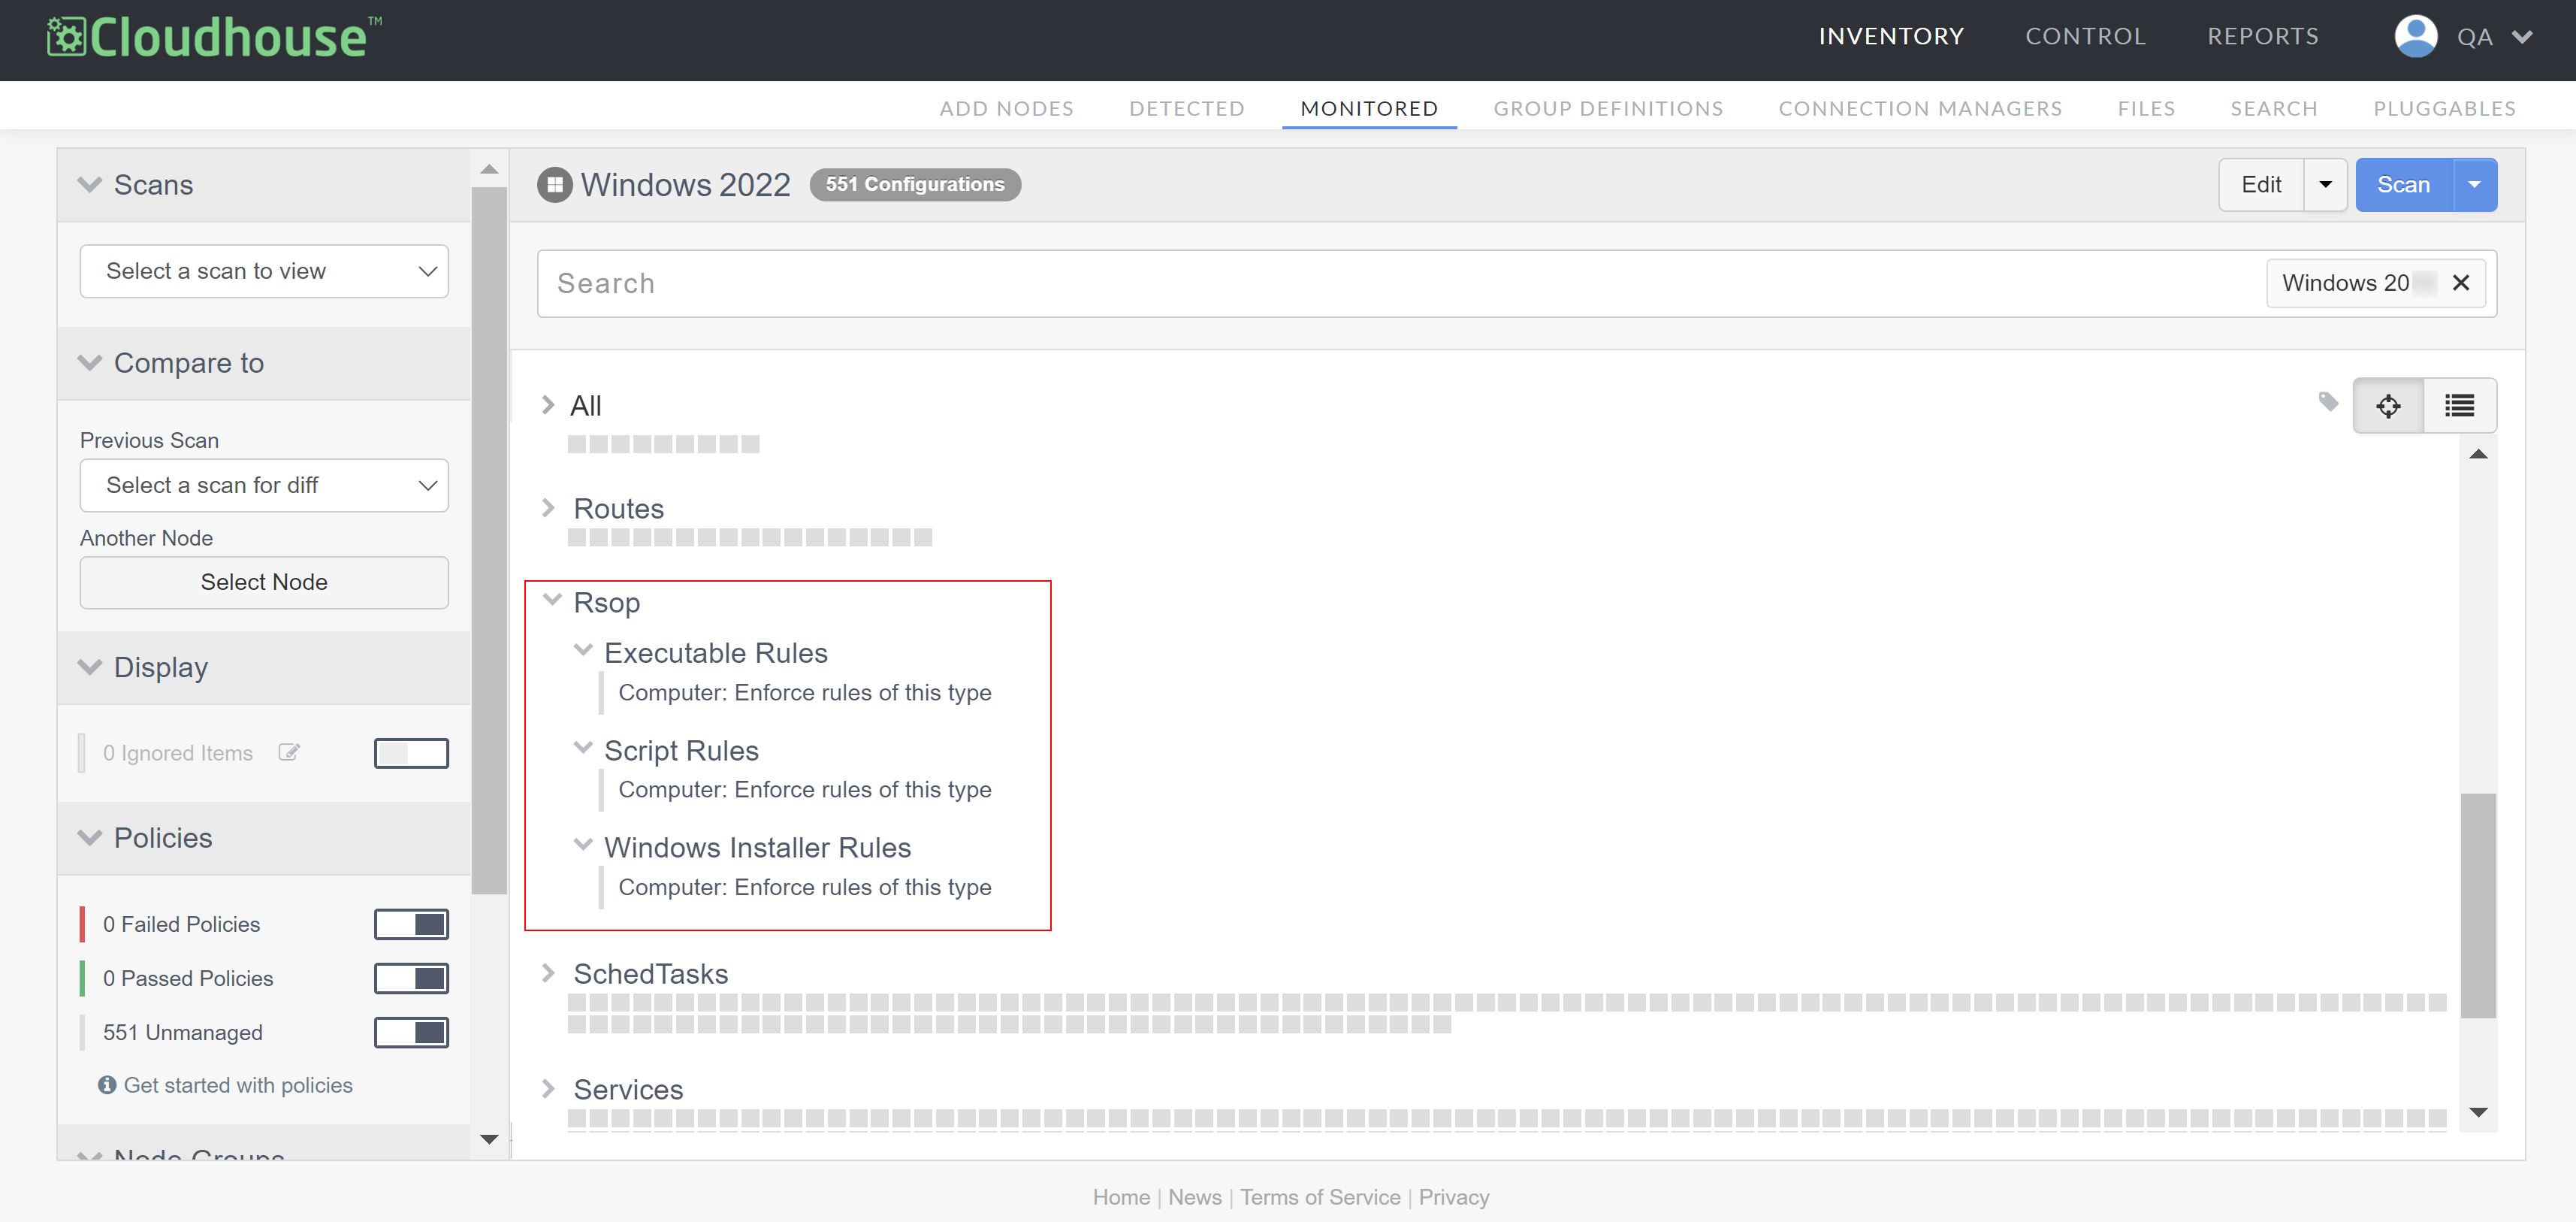The image size is (2576, 1222).
Task: Expand the All configuration group
Action: pyautogui.click(x=547, y=405)
